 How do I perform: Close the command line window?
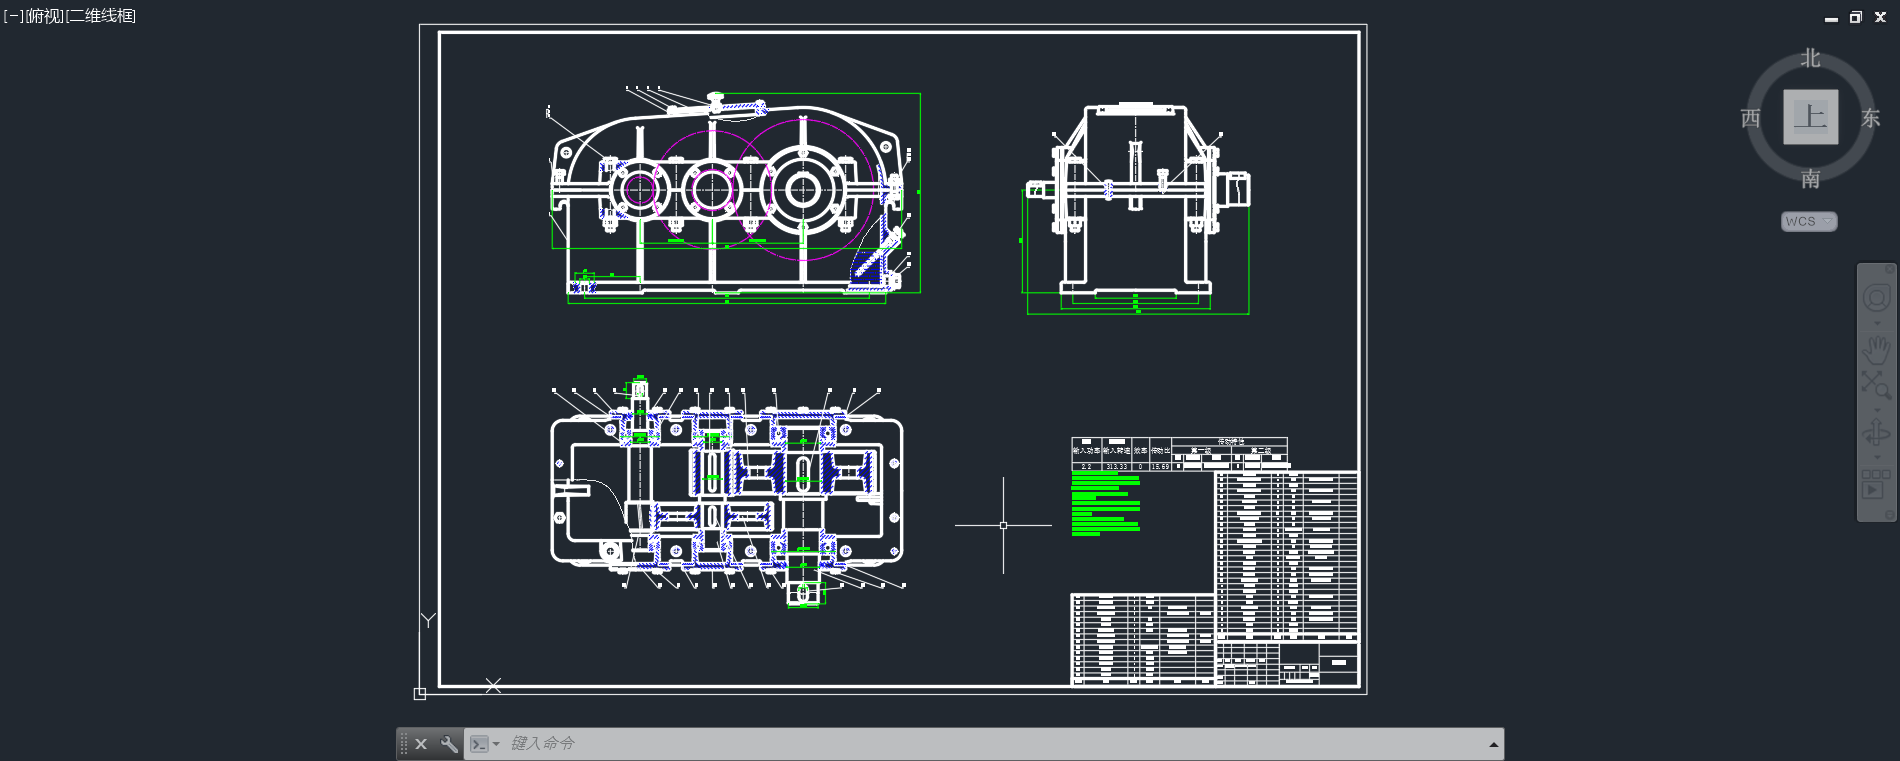pyautogui.click(x=421, y=744)
